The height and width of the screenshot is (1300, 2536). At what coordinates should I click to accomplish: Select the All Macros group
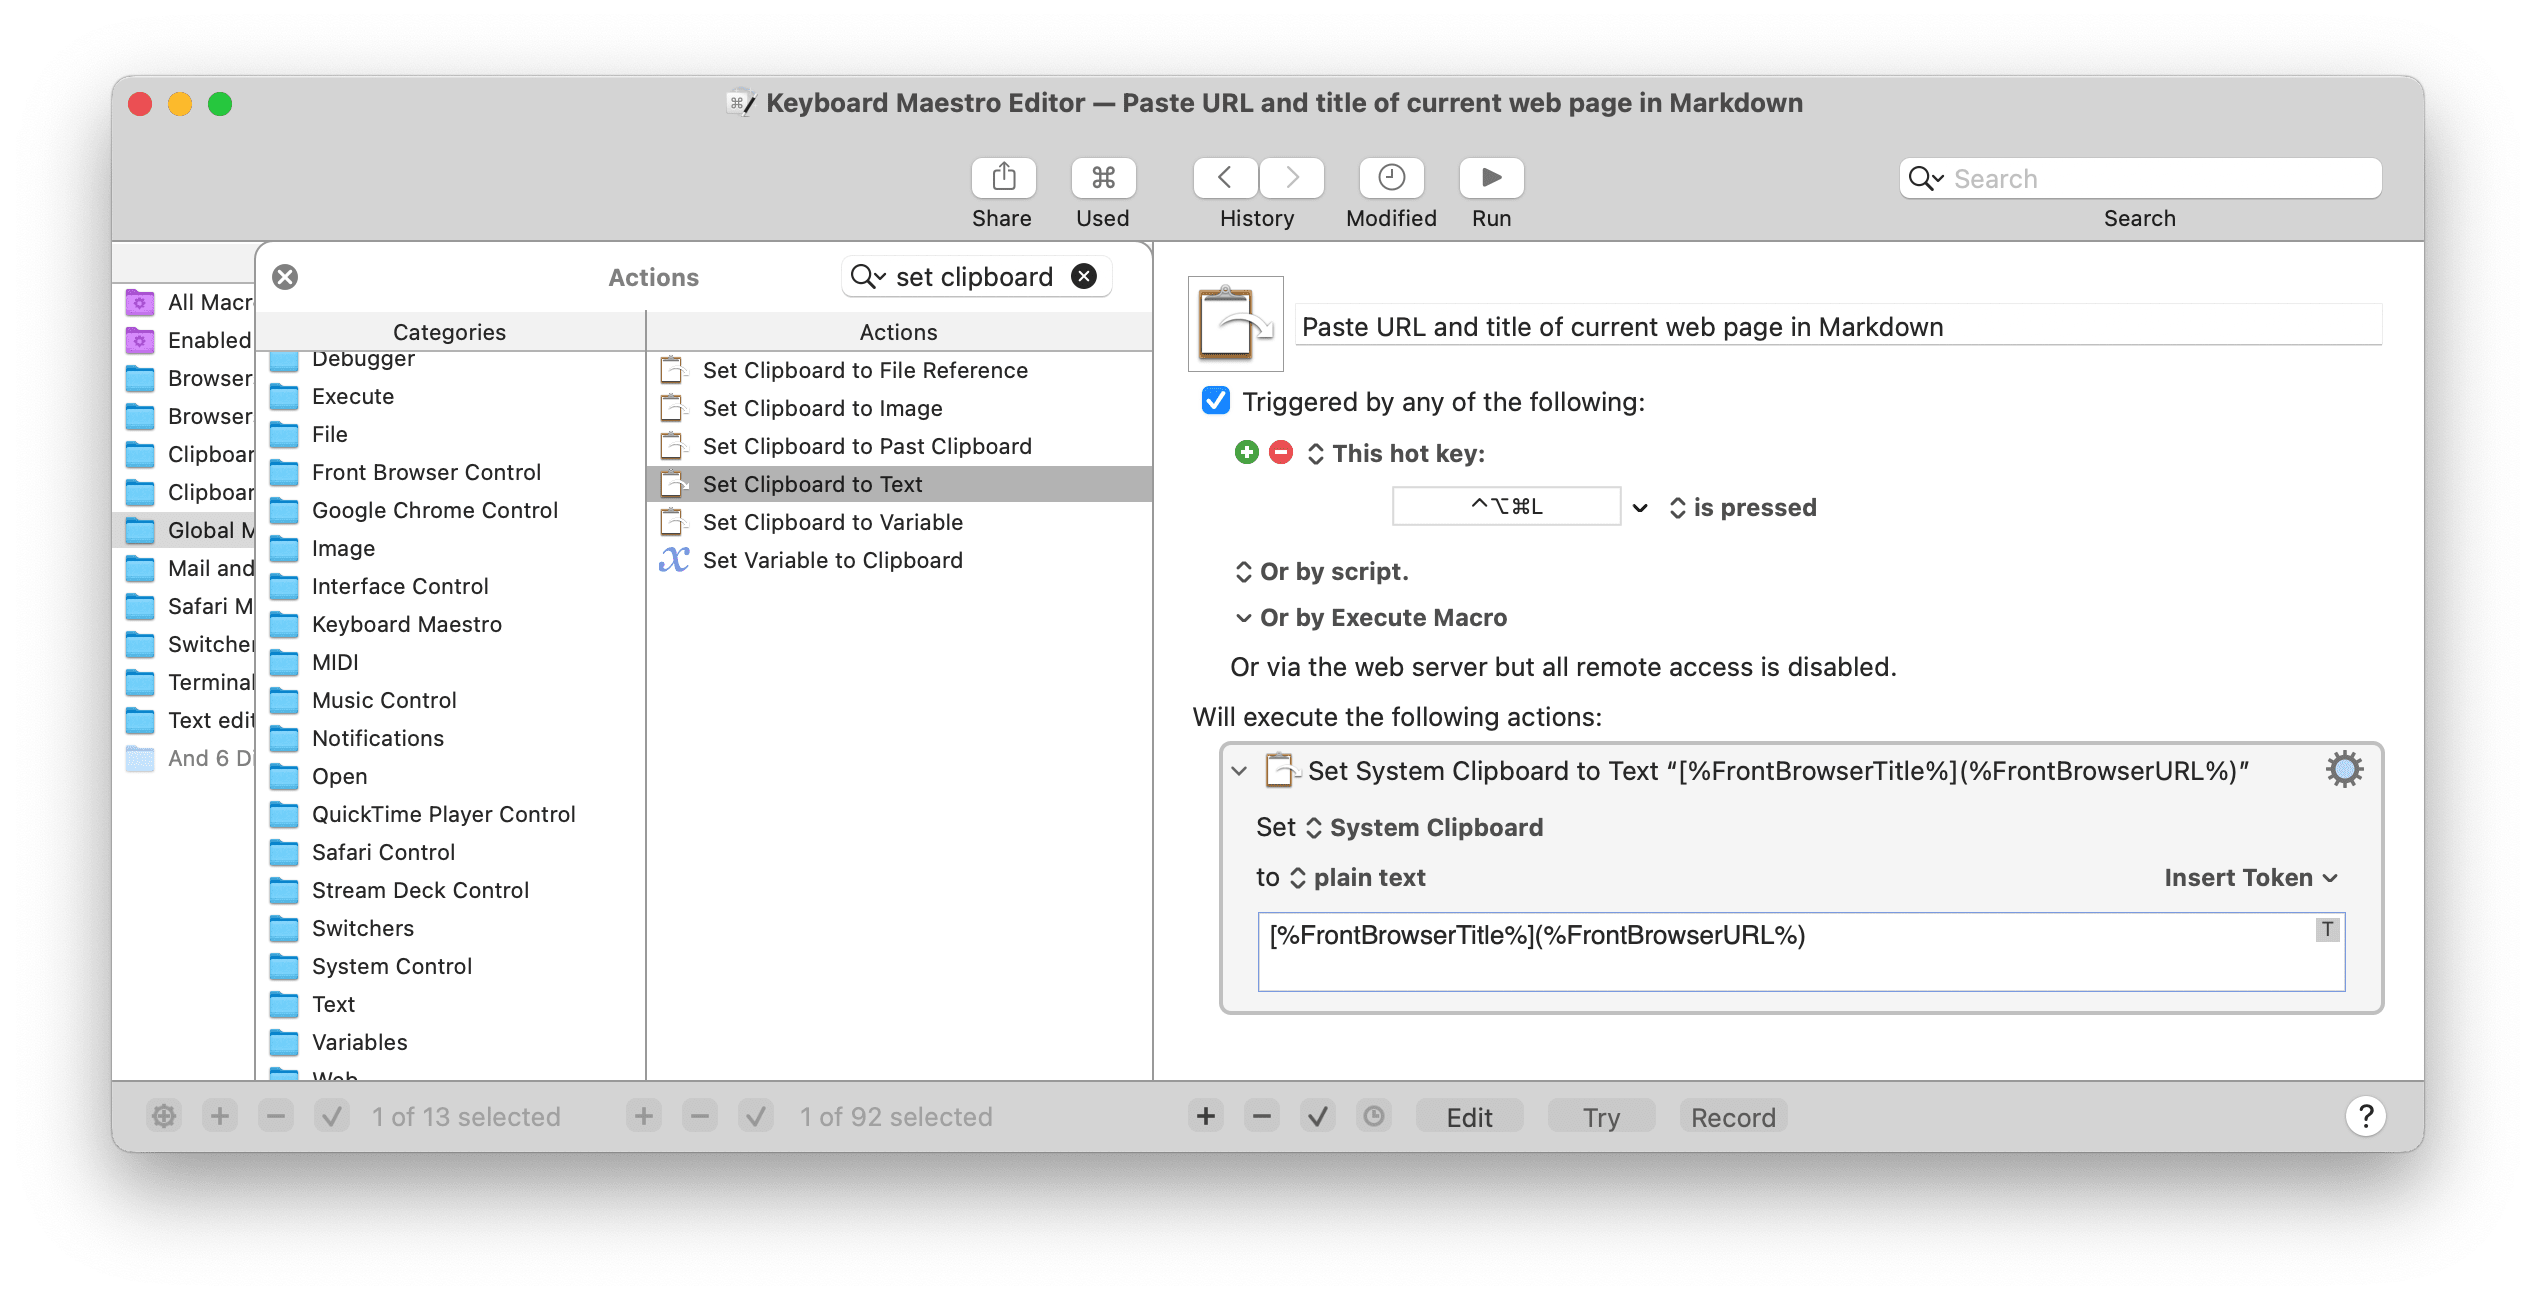(185, 302)
